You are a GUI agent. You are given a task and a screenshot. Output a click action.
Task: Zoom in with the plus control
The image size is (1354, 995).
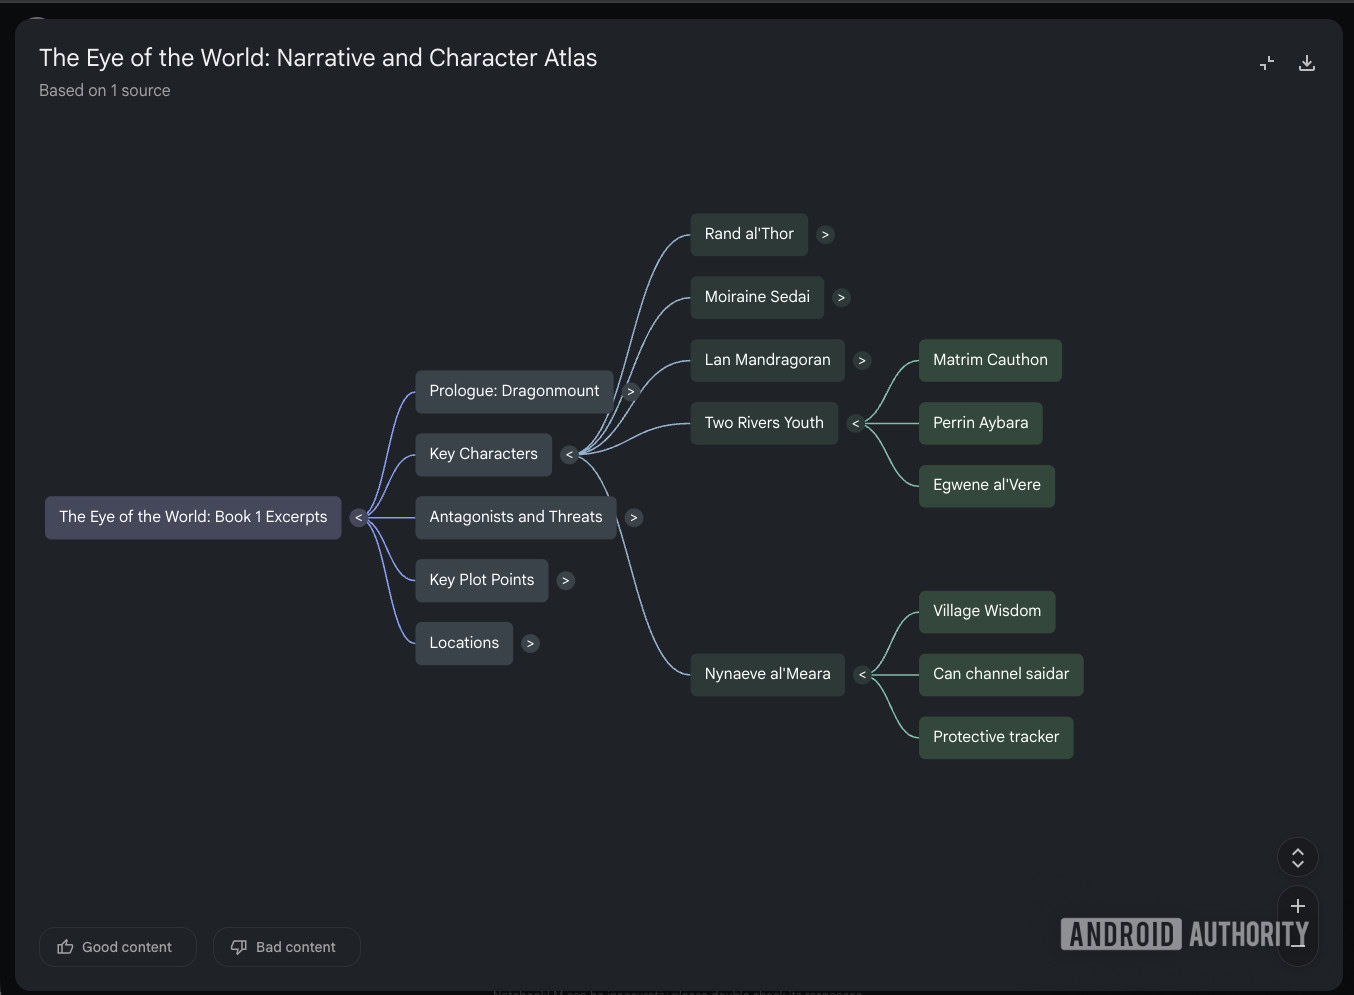1297,906
